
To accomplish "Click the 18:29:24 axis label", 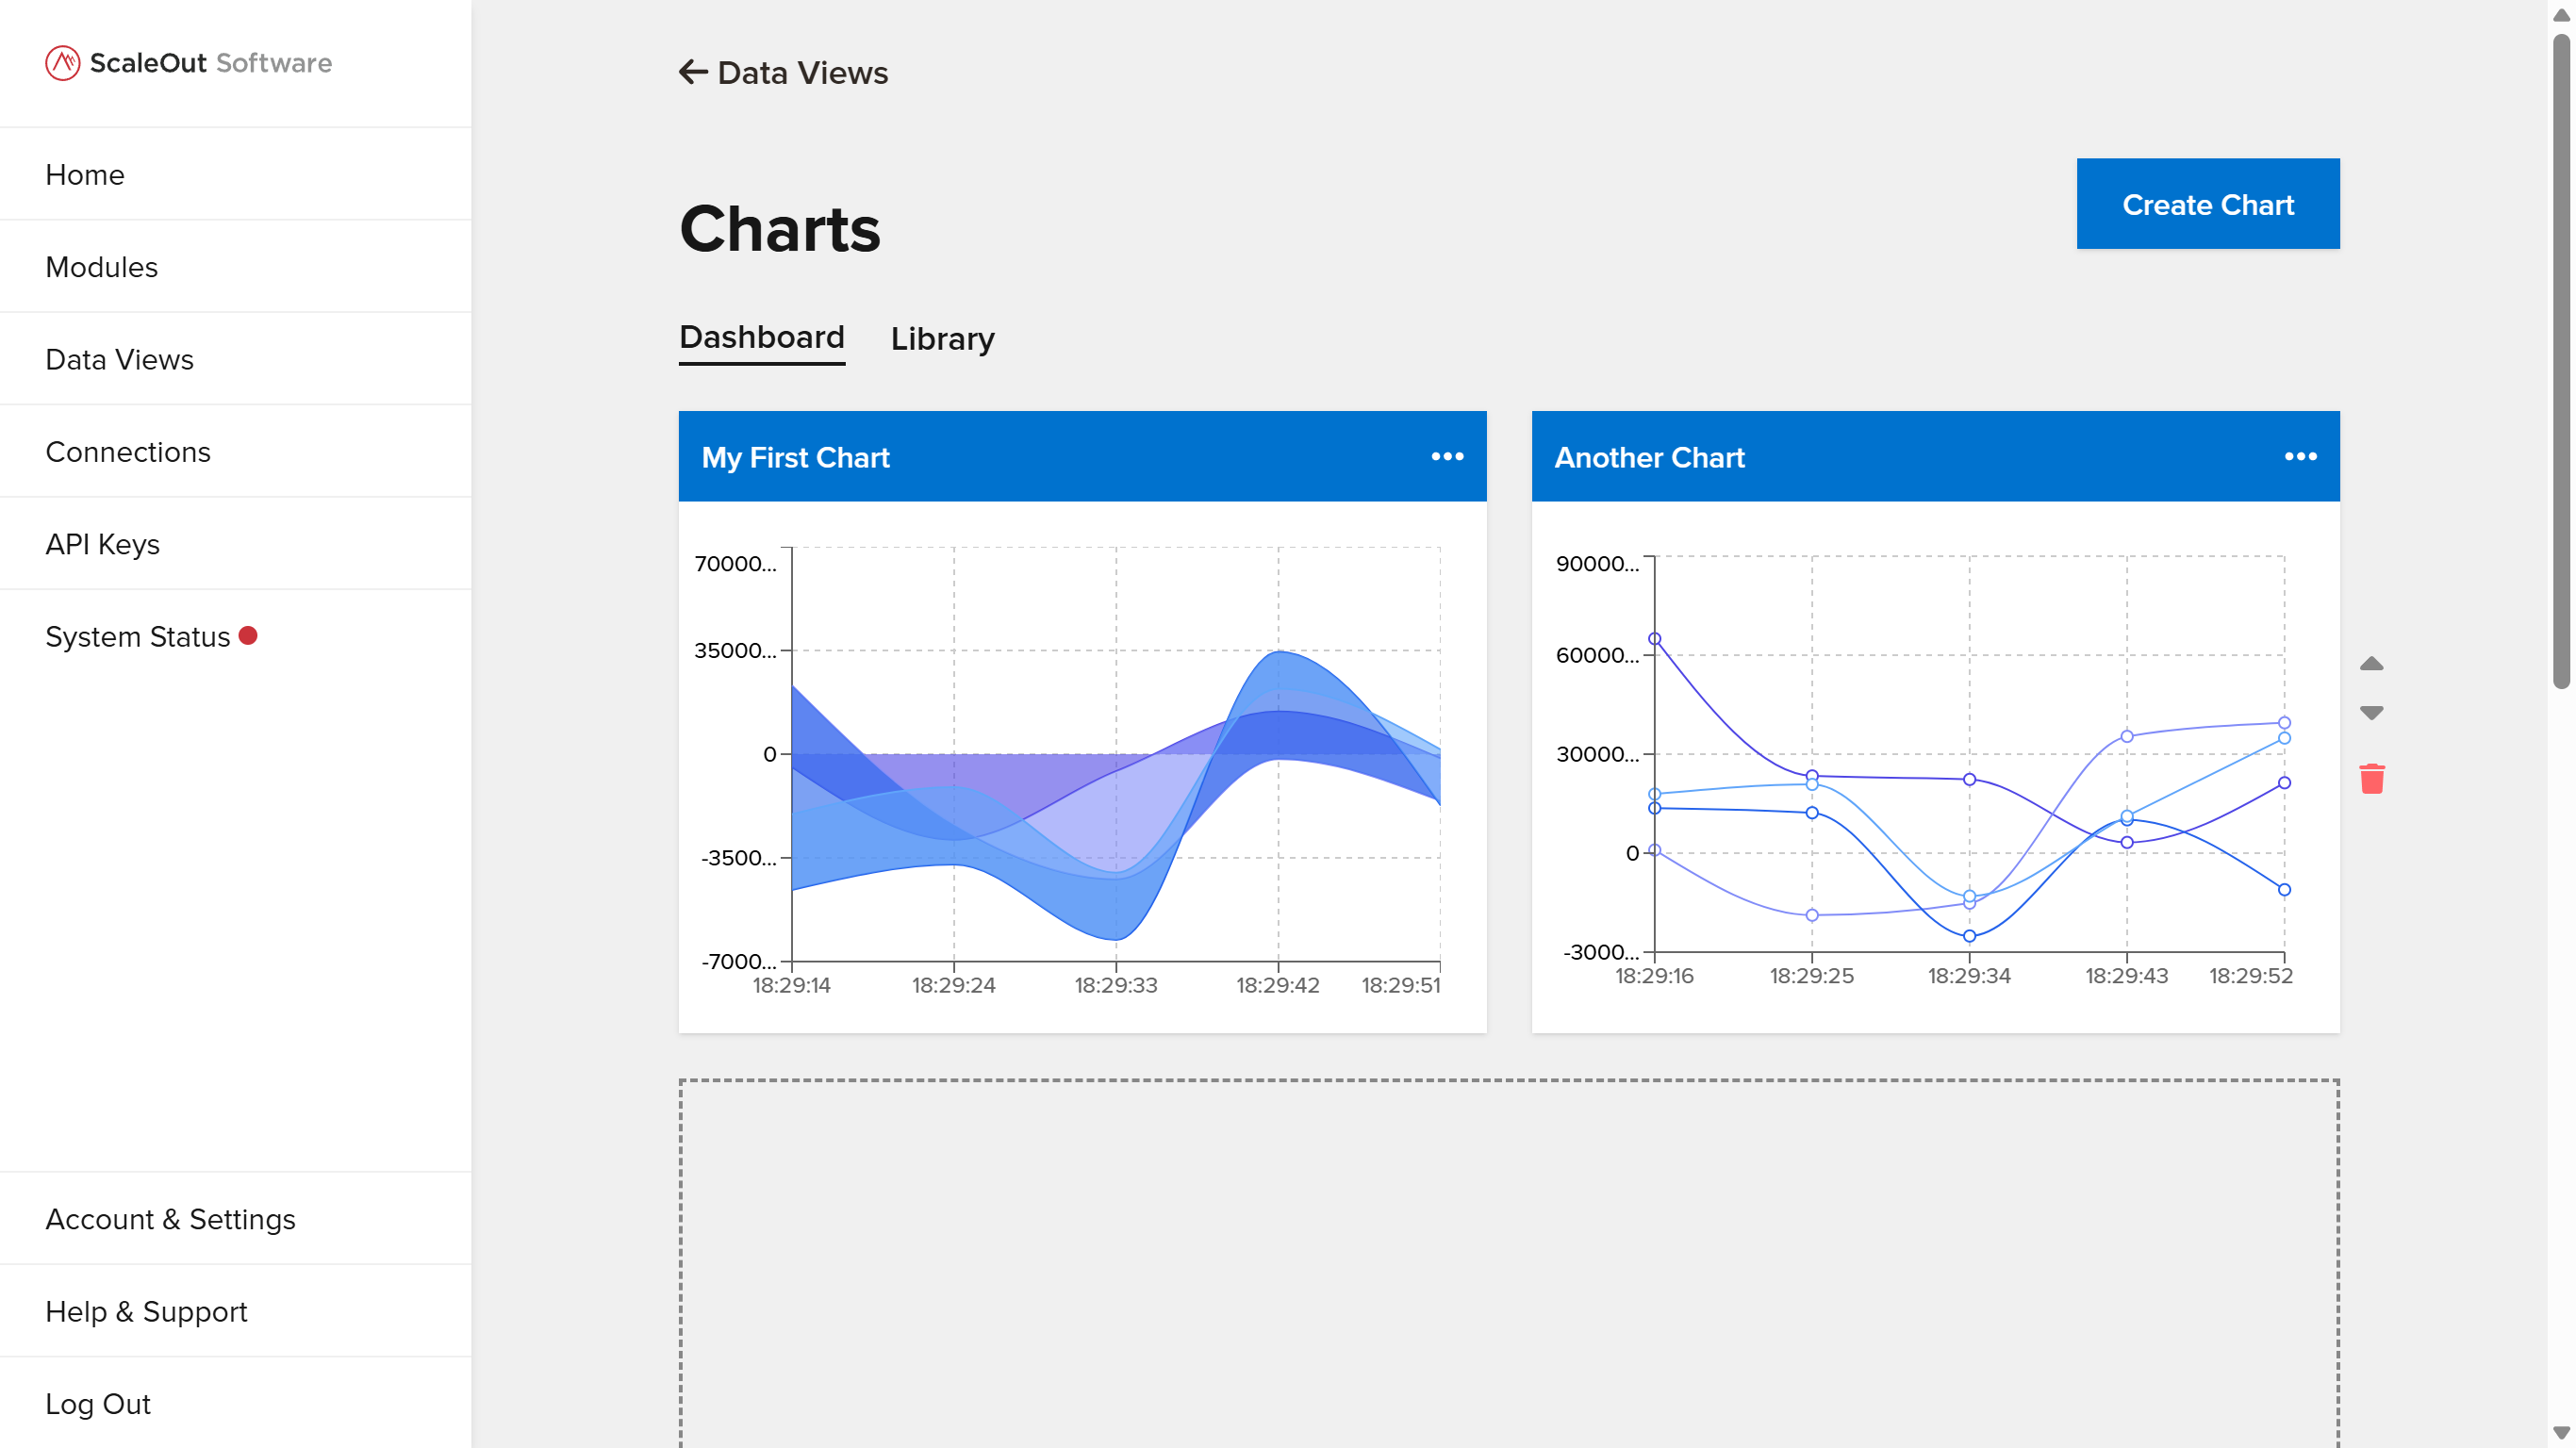I will 954,985.
